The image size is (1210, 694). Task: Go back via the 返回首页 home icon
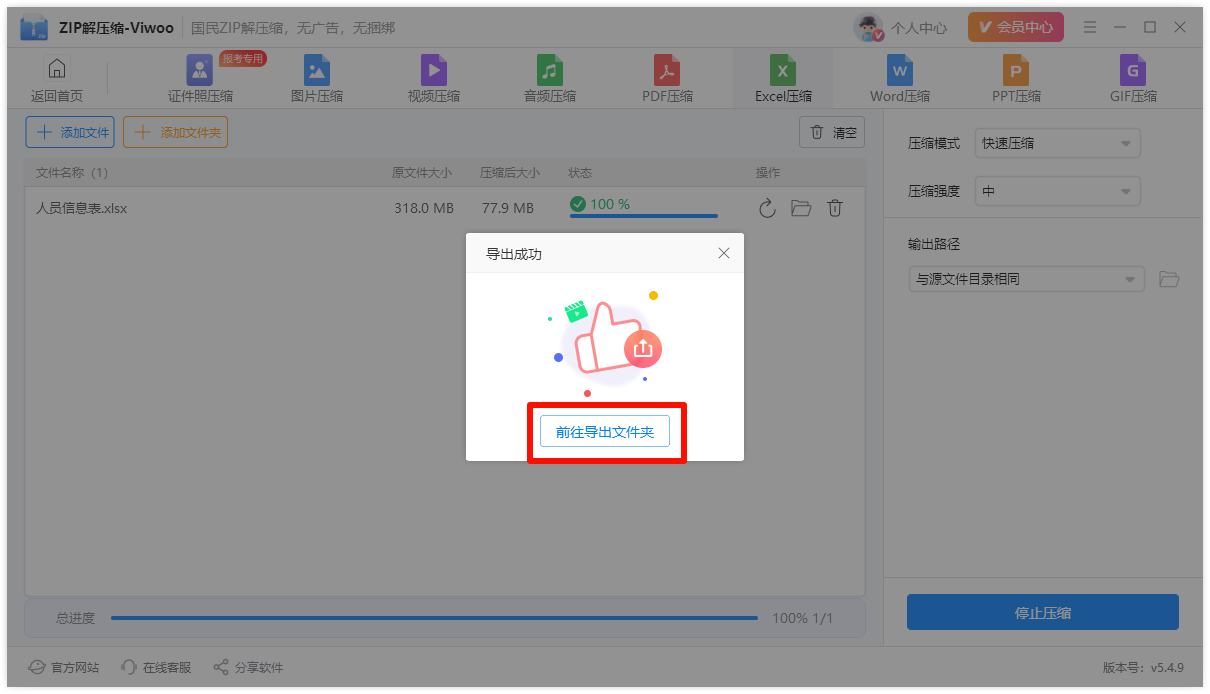(57, 80)
